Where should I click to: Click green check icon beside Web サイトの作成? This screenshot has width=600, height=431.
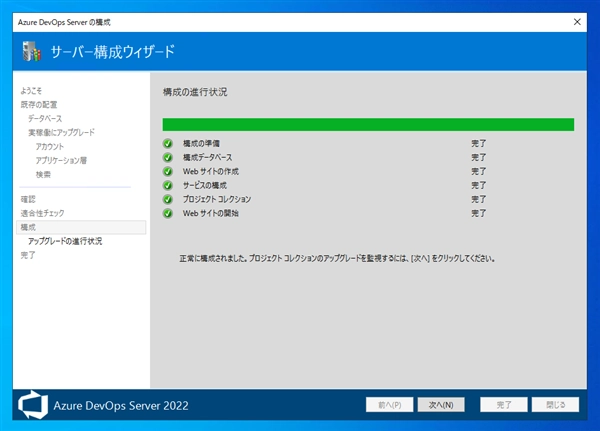tap(168, 171)
